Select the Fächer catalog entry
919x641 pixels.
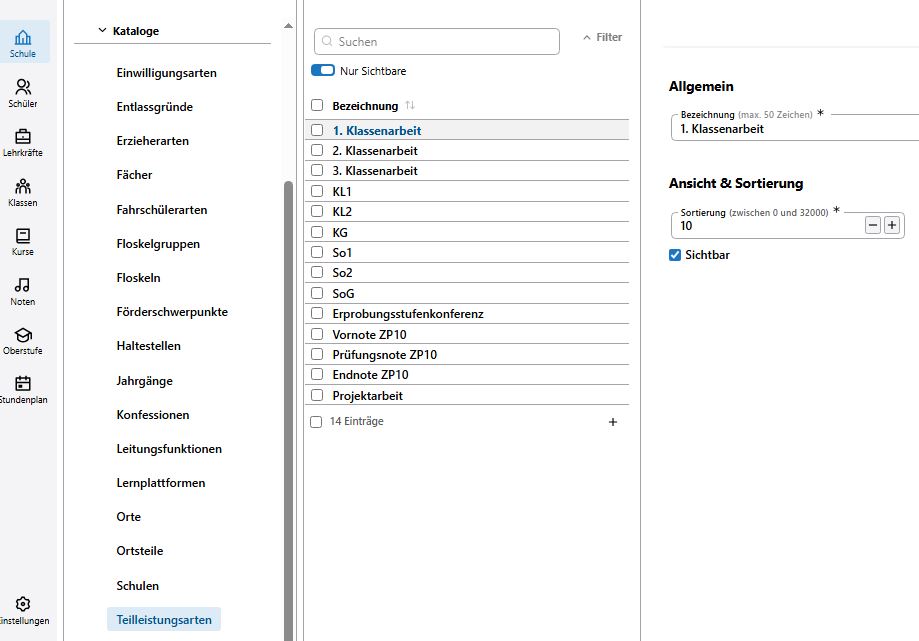point(134,175)
